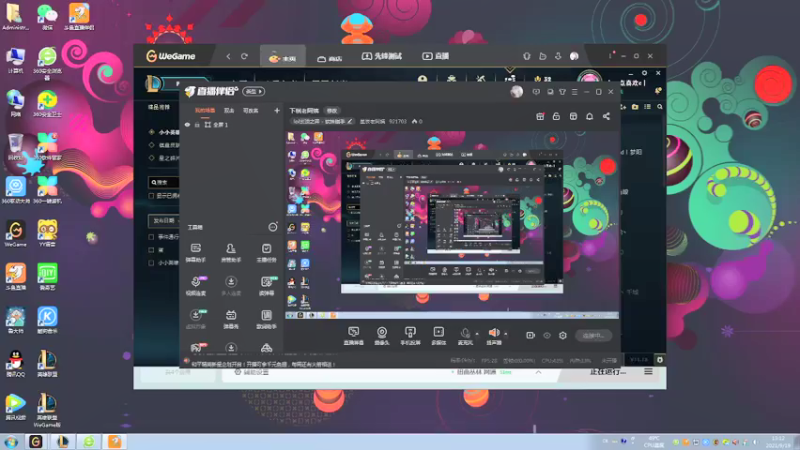Open League client settings gear near its close button

(644, 73)
